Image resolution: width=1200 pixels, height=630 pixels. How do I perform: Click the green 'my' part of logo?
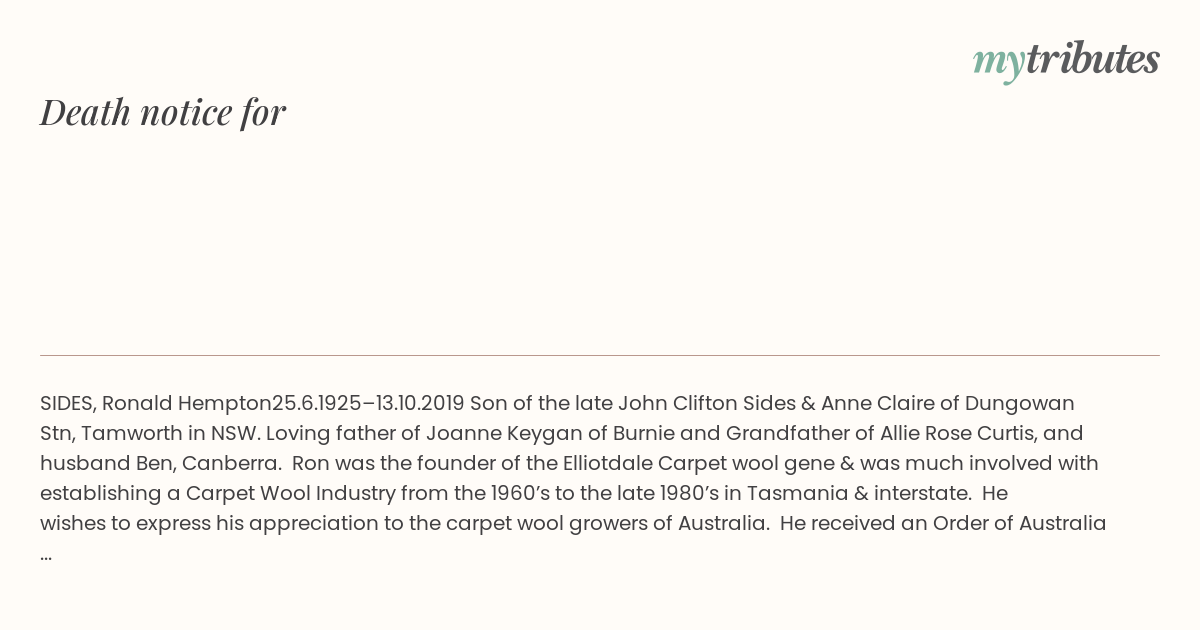[998, 63]
